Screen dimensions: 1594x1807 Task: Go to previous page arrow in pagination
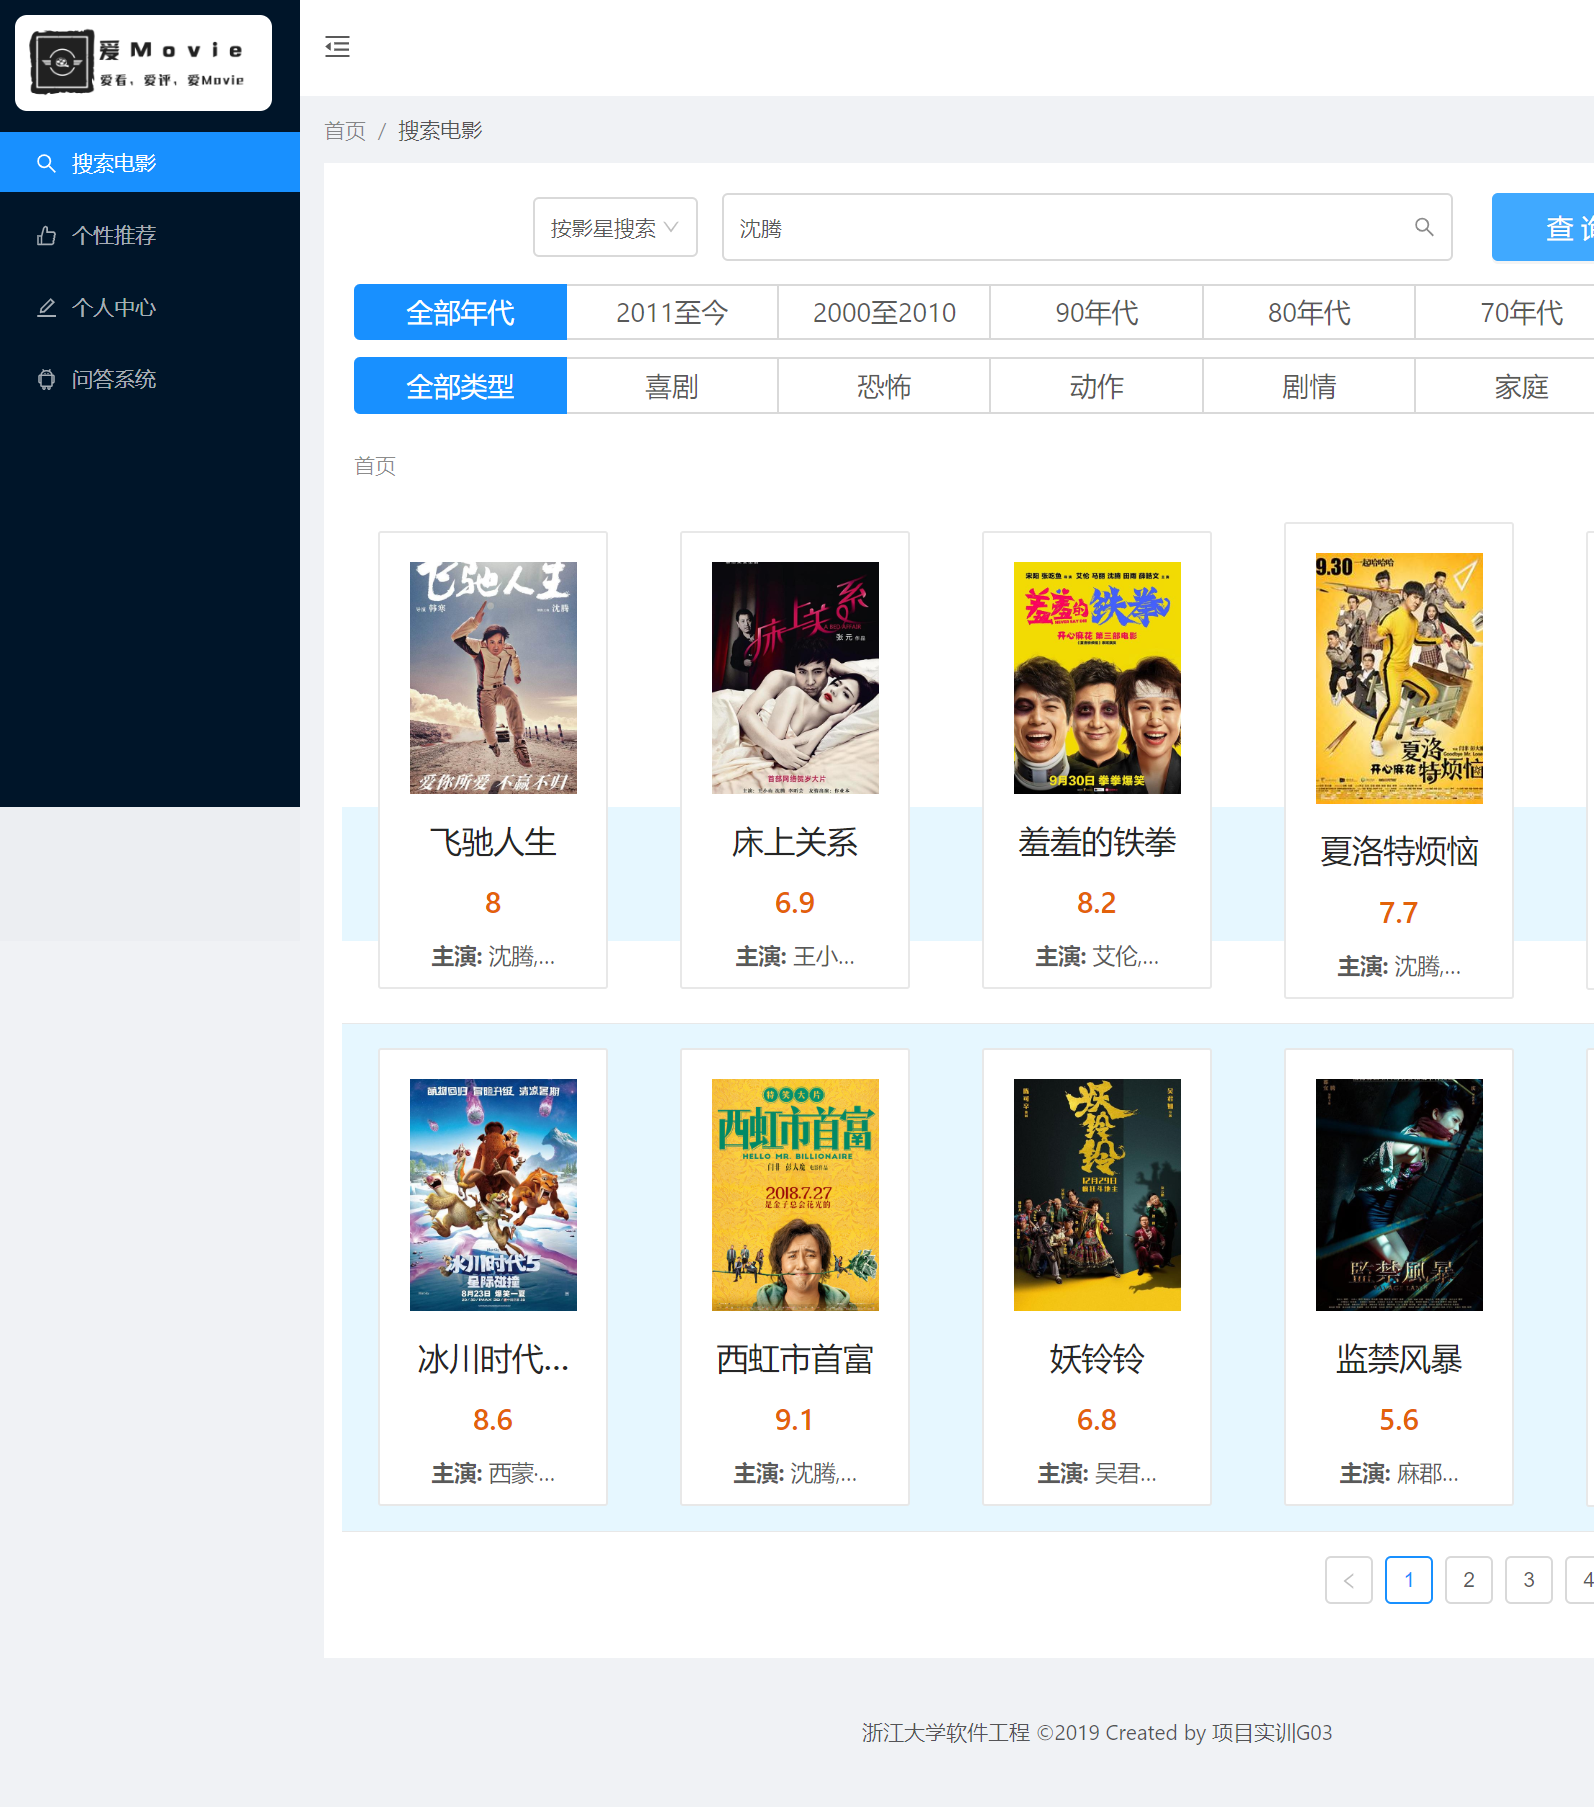[x=1349, y=1580]
